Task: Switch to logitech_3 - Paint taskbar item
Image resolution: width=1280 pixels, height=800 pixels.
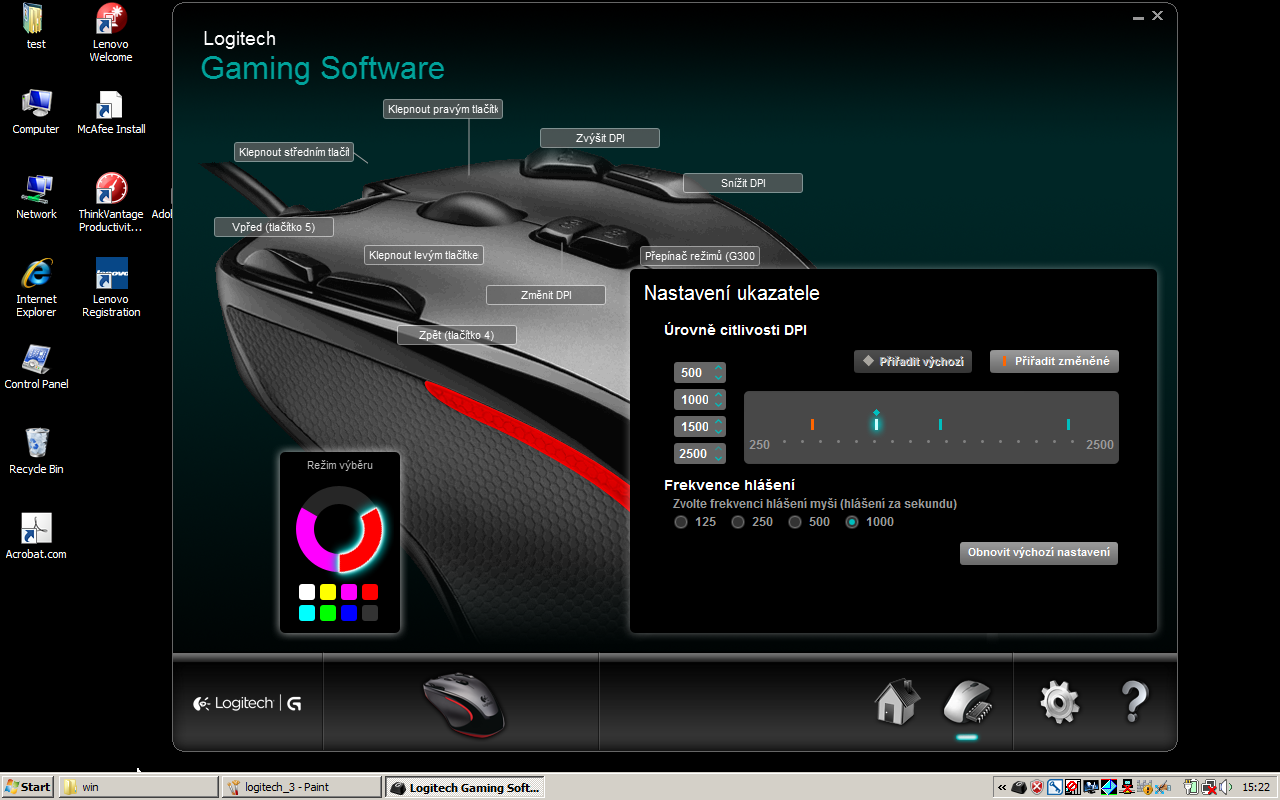Action: (301, 787)
